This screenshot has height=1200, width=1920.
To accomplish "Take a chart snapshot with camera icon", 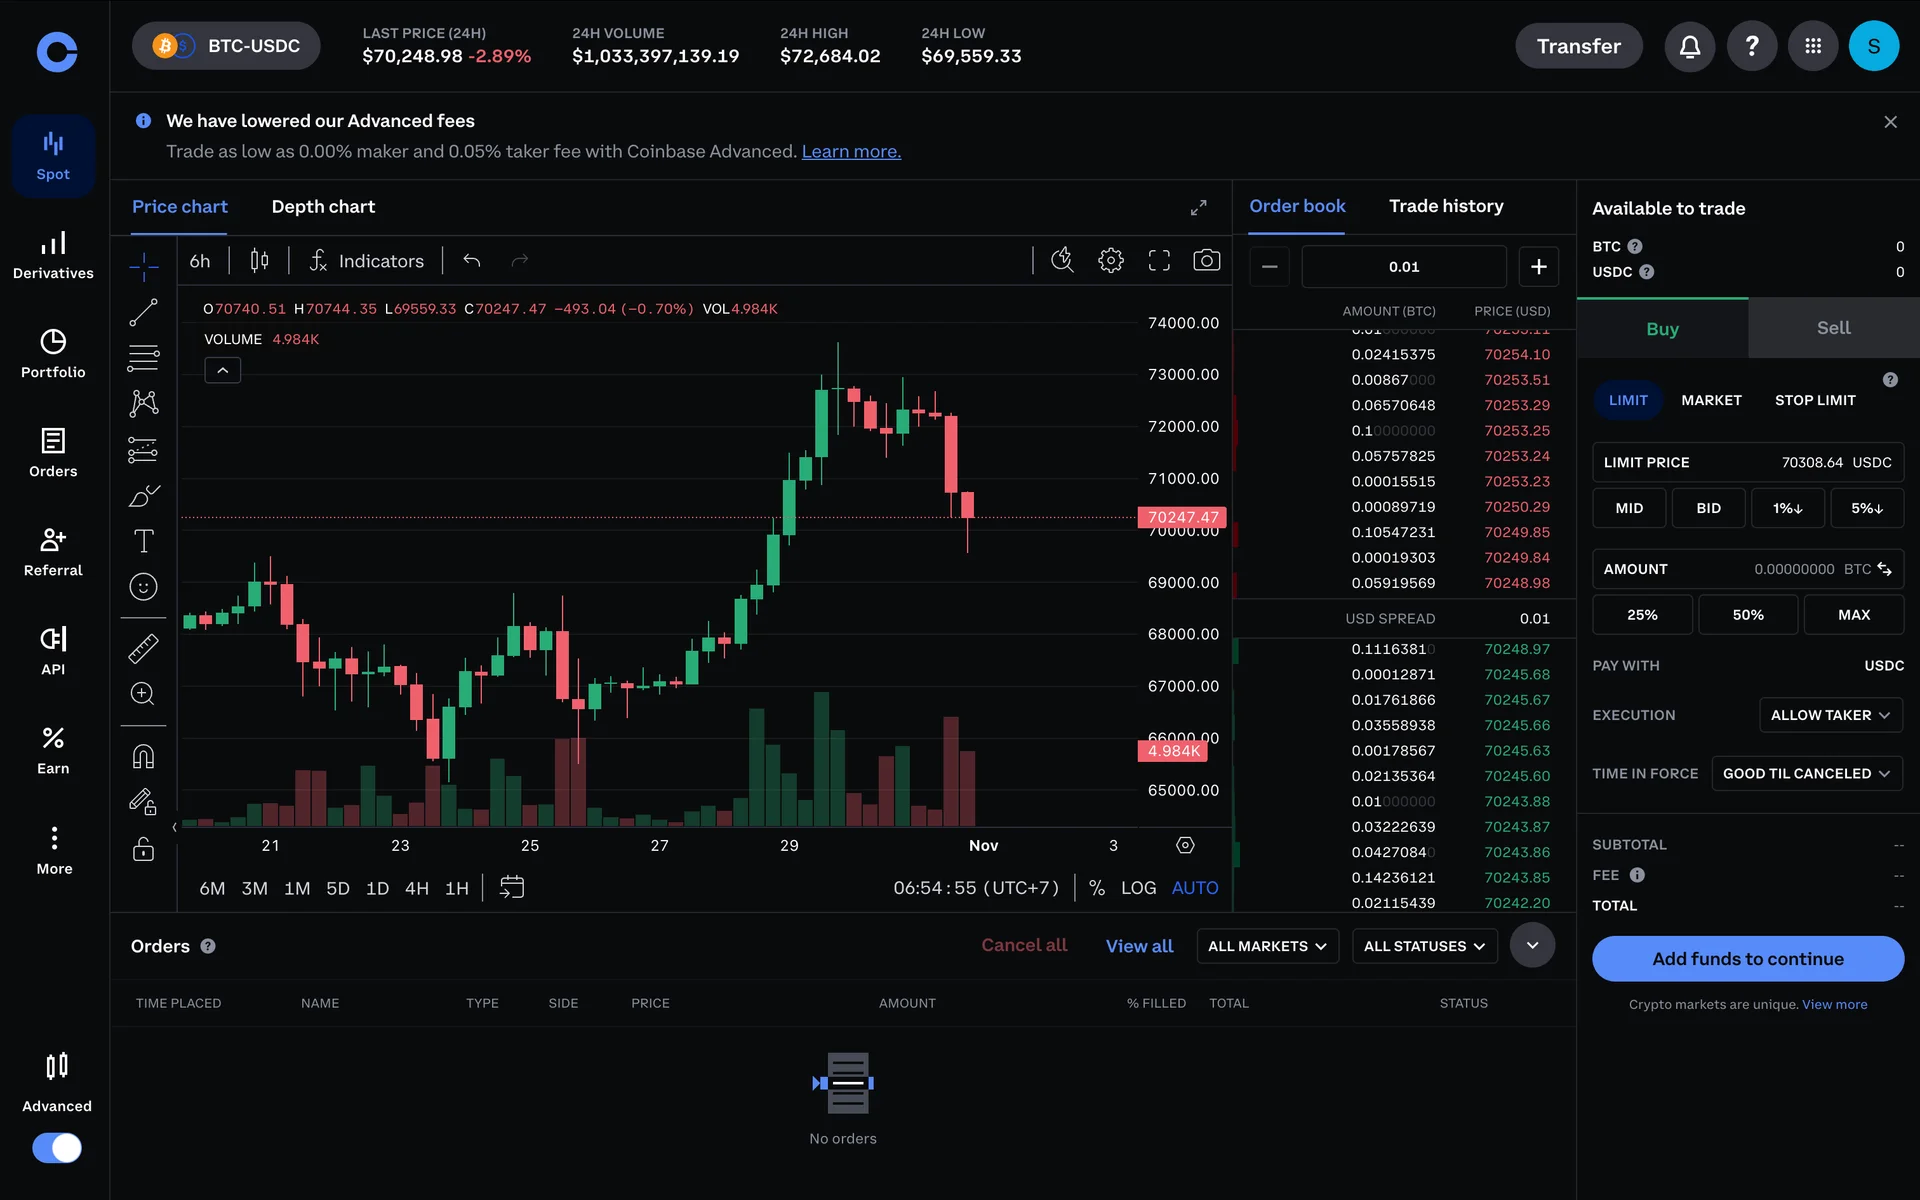I will click(x=1206, y=261).
